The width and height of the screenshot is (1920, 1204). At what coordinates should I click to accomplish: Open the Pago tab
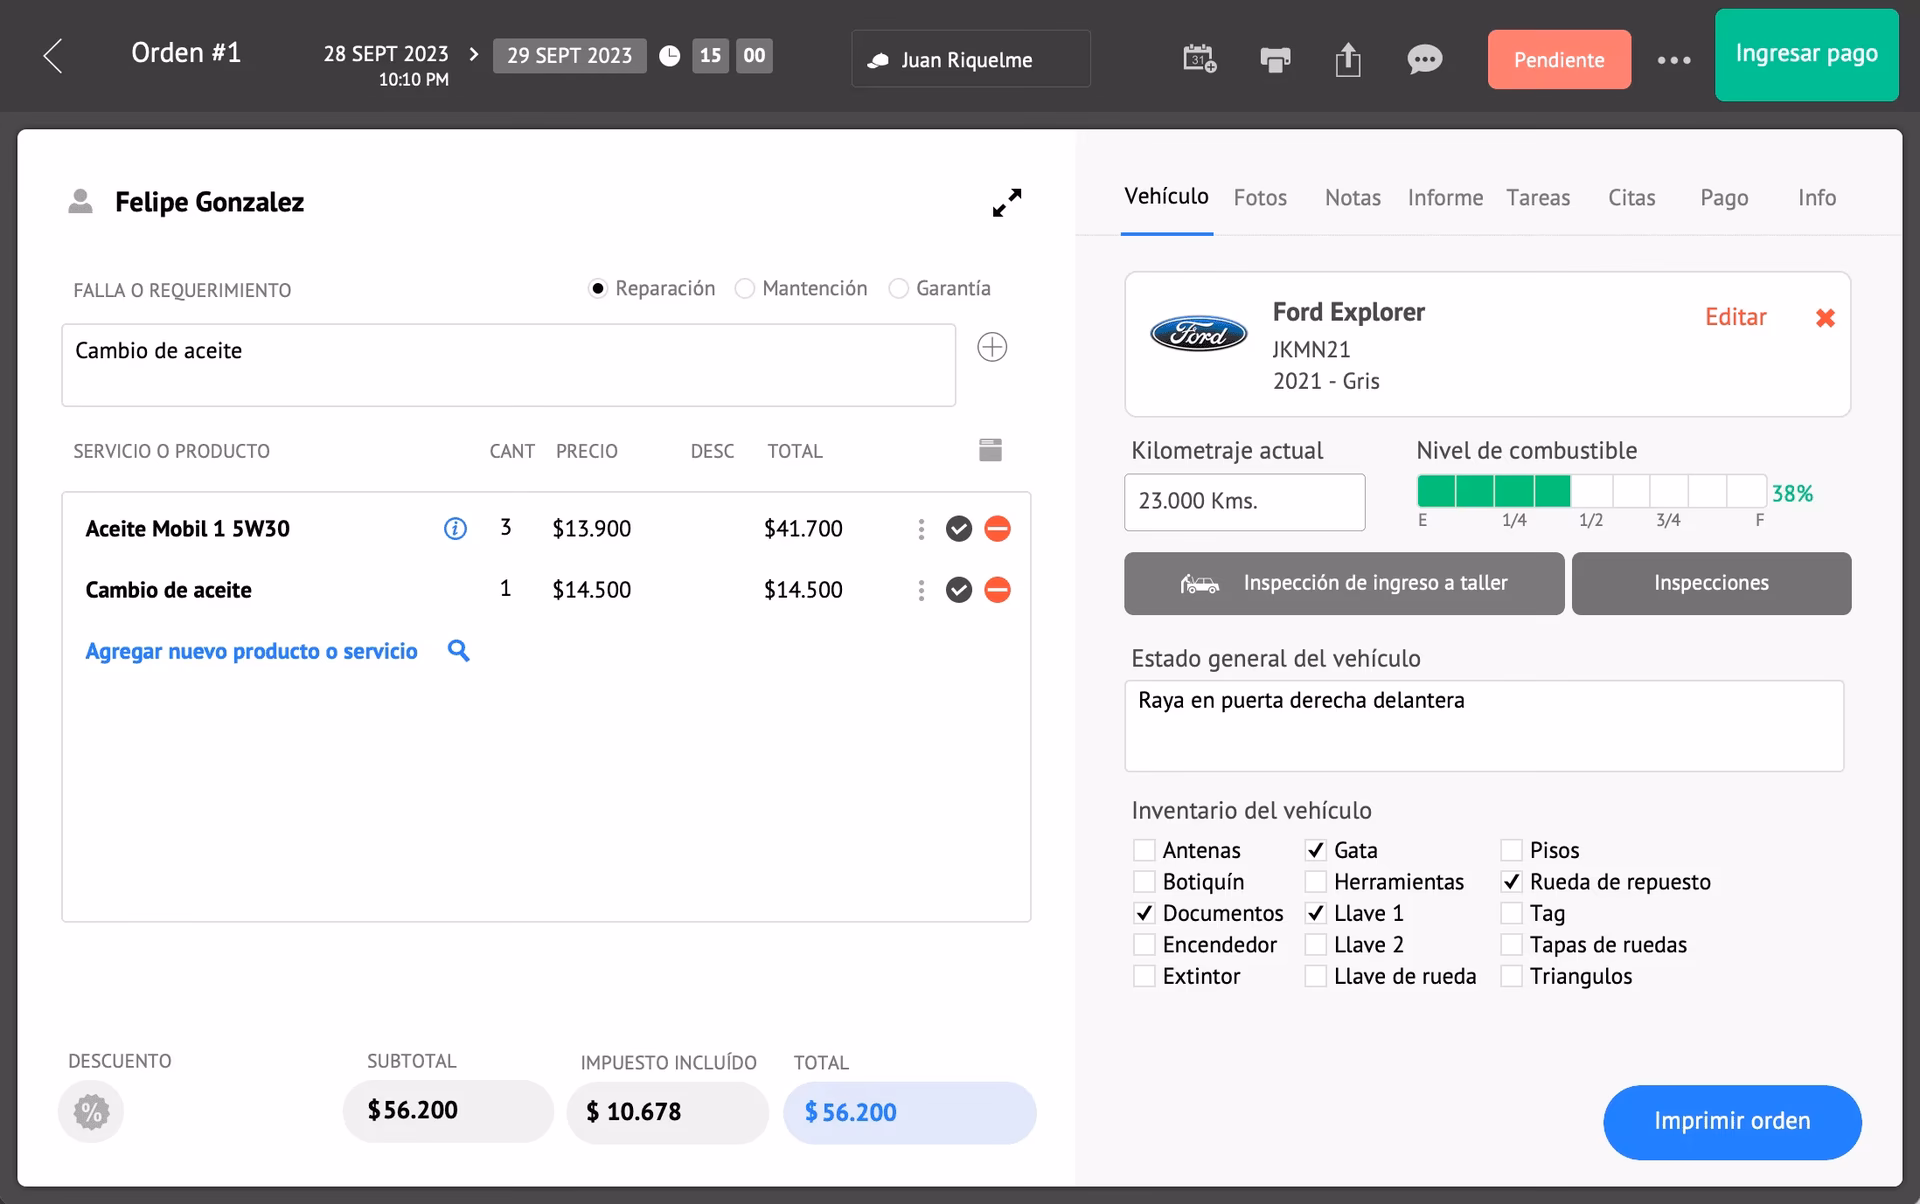pos(1724,198)
